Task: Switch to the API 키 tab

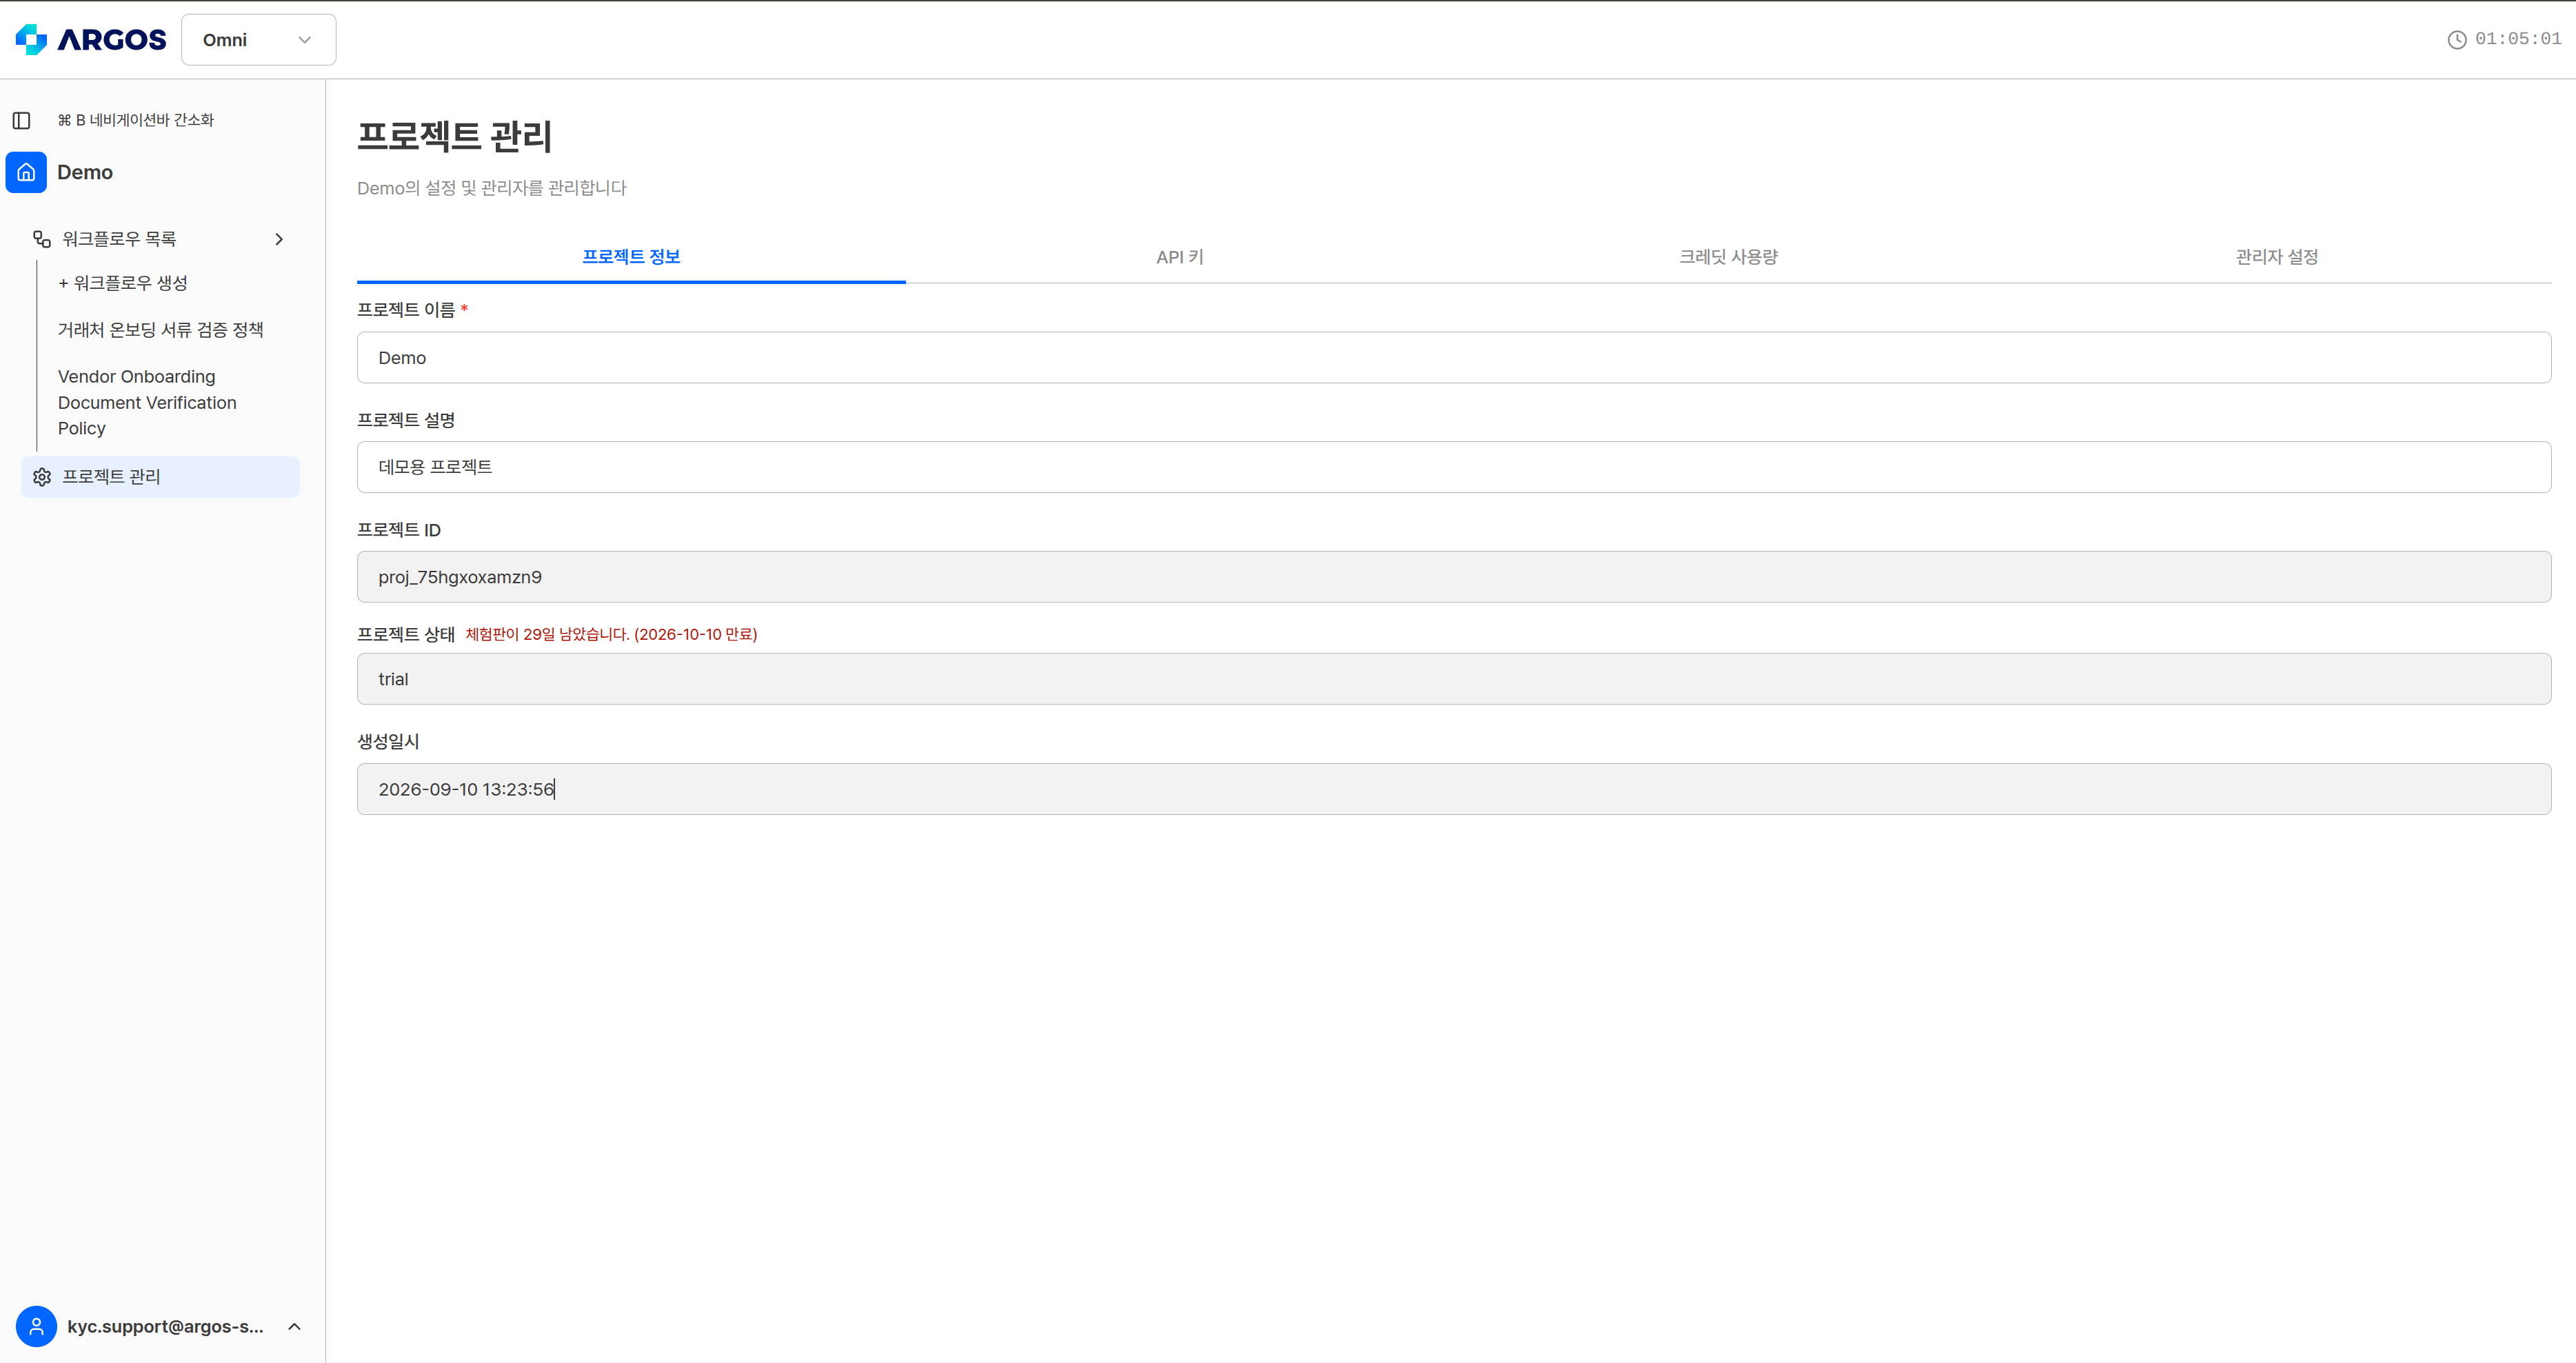Action: coord(1179,257)
